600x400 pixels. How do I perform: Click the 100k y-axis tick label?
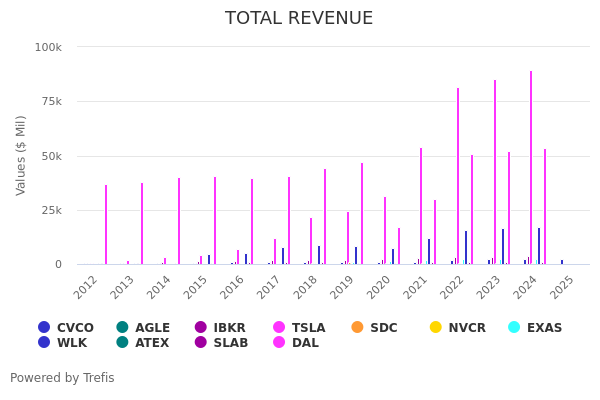(x=48, y=47)
